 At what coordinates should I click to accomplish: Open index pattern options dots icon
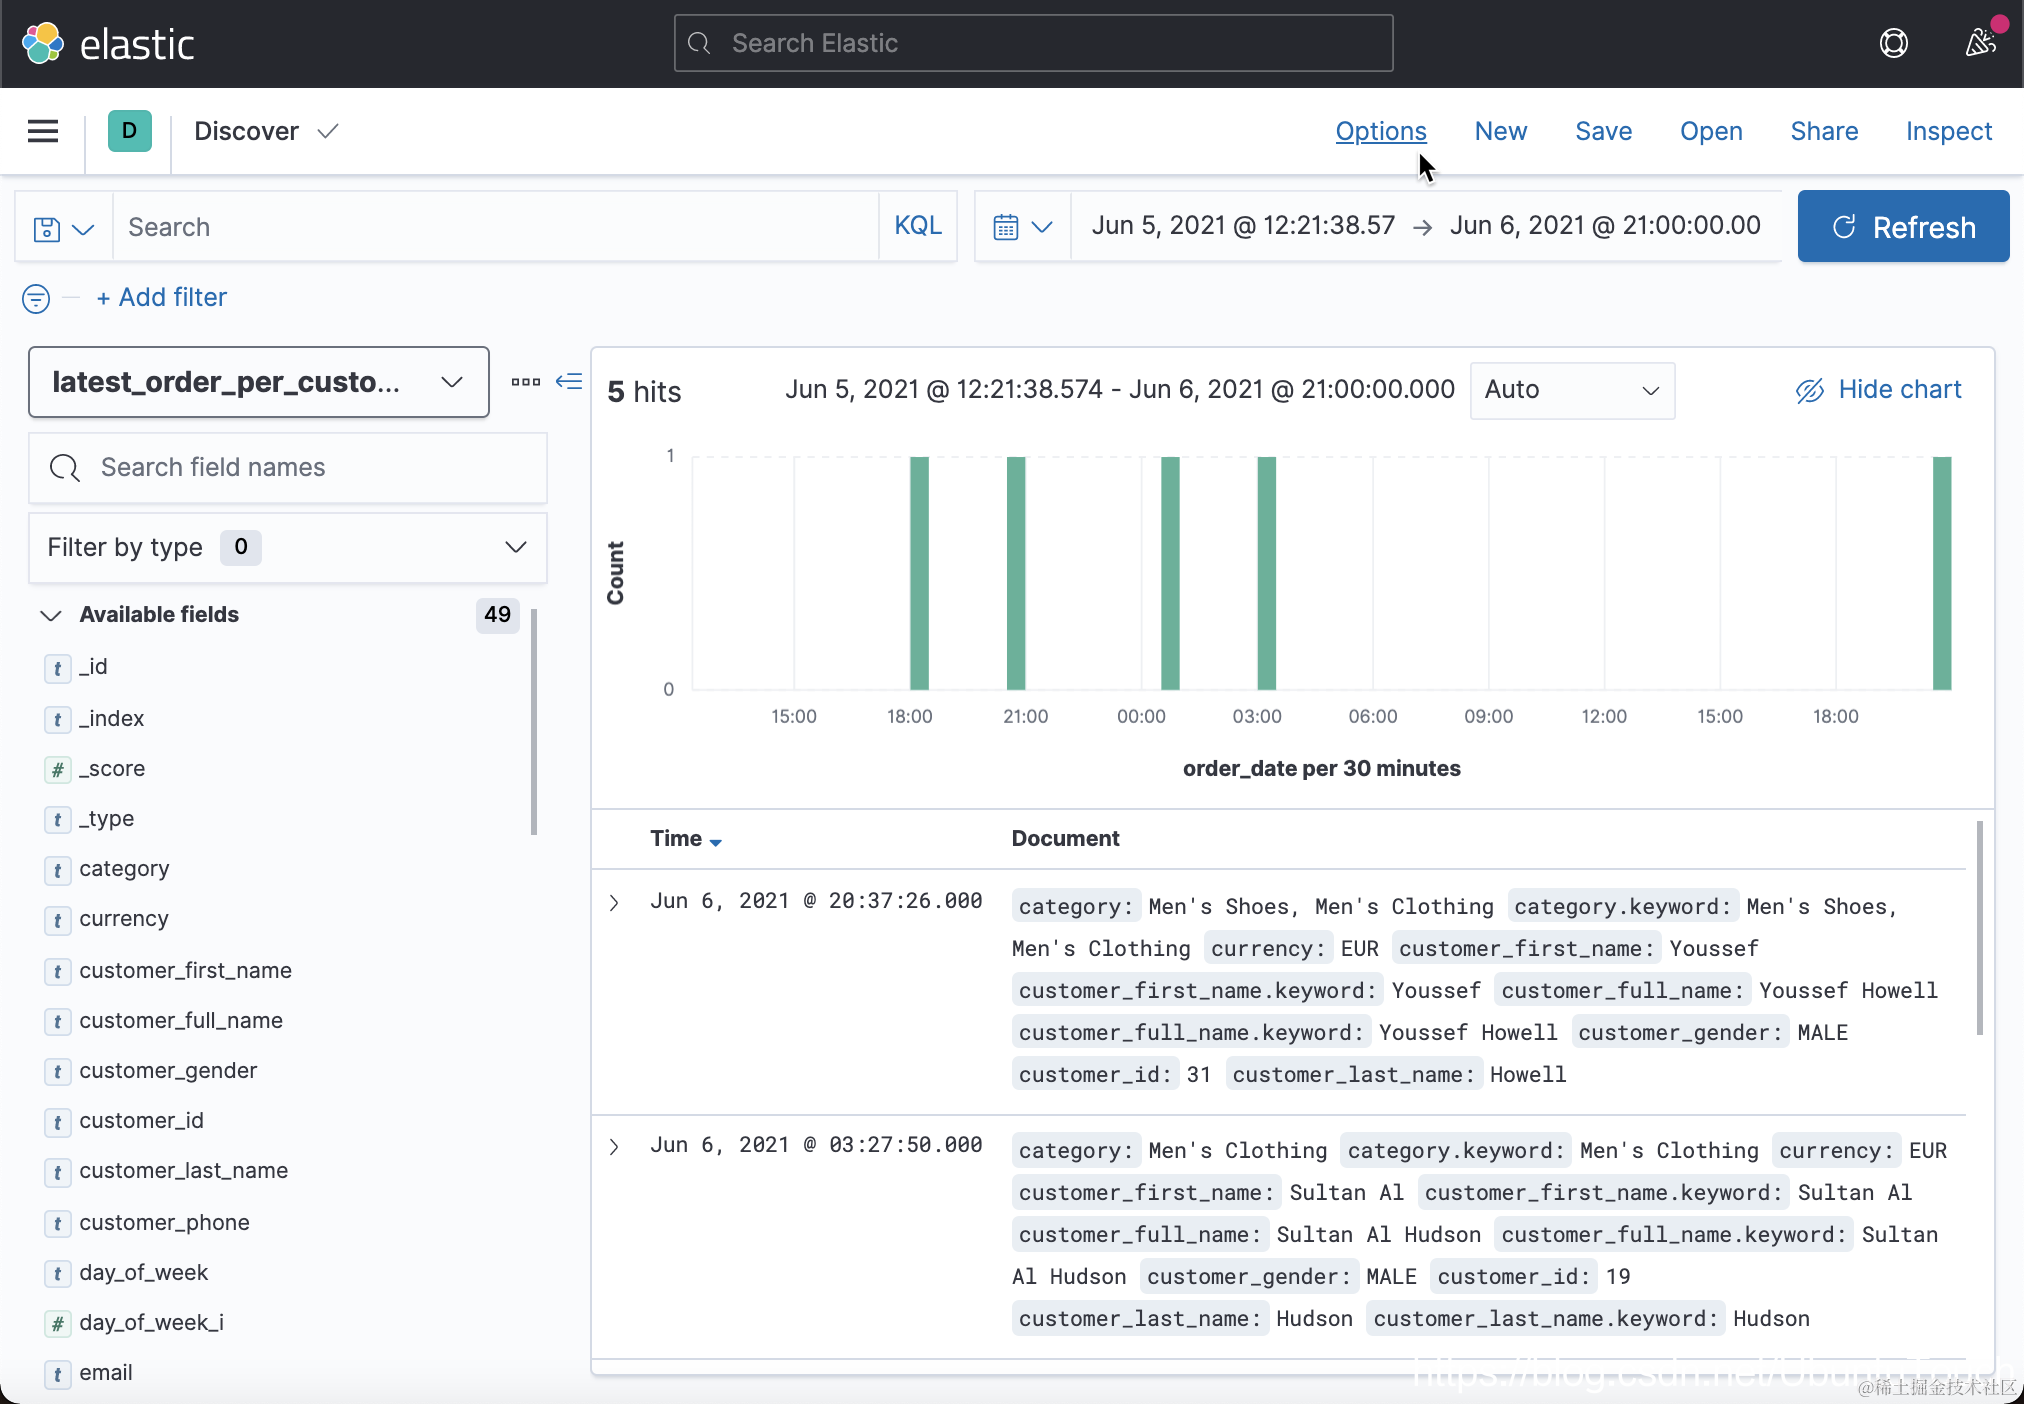pos(525,382)
